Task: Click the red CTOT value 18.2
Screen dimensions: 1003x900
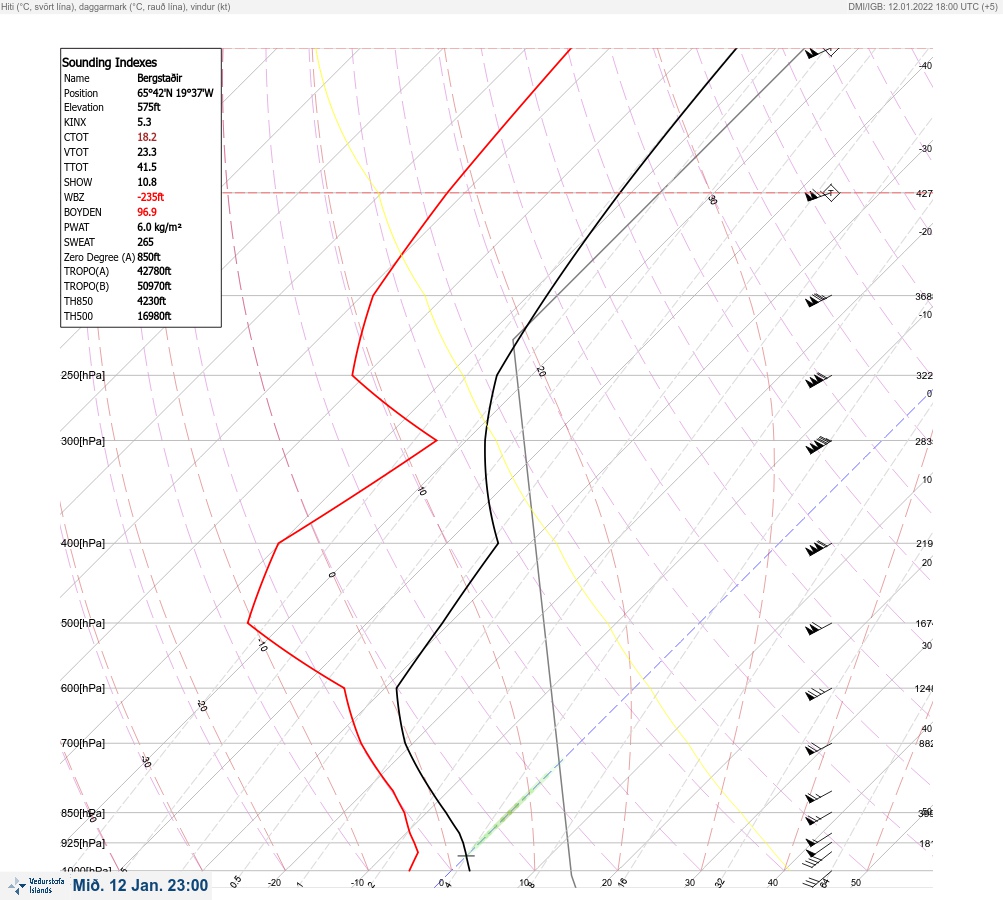Action: [x=147, y=137]
